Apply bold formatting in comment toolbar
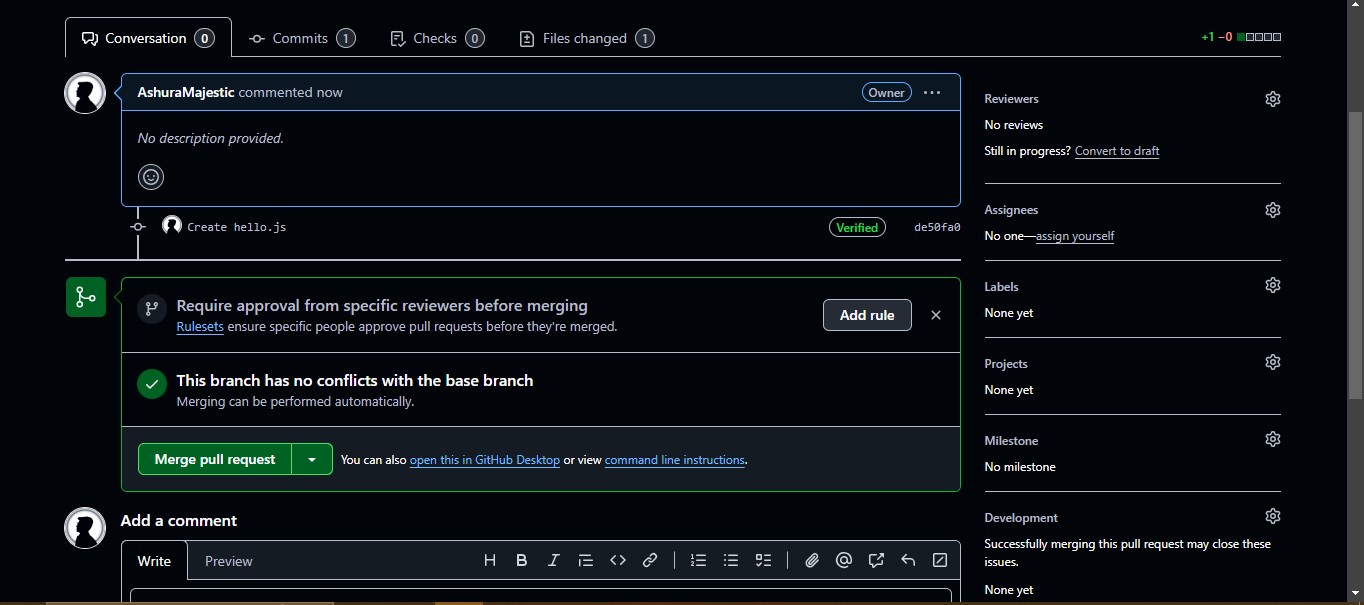The height and width of the screenshot is (605, 1364). coord(522,560)
